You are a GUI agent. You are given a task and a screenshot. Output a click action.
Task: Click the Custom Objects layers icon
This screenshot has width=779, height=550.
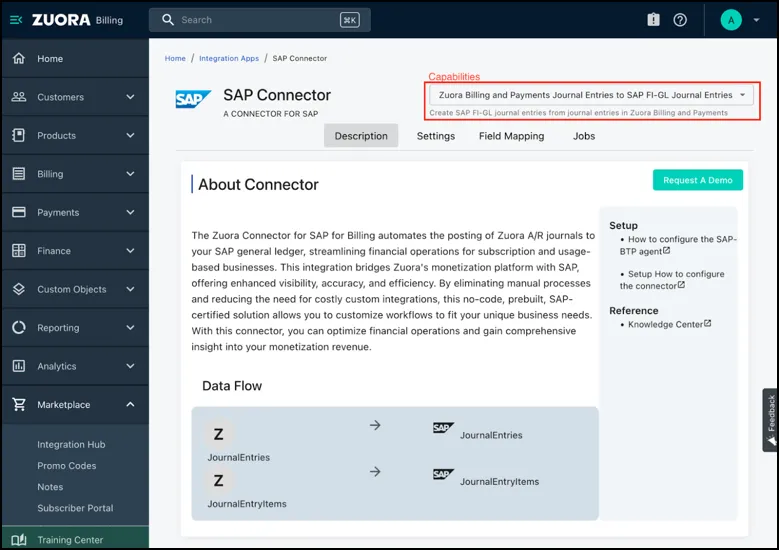coord(19,289)
